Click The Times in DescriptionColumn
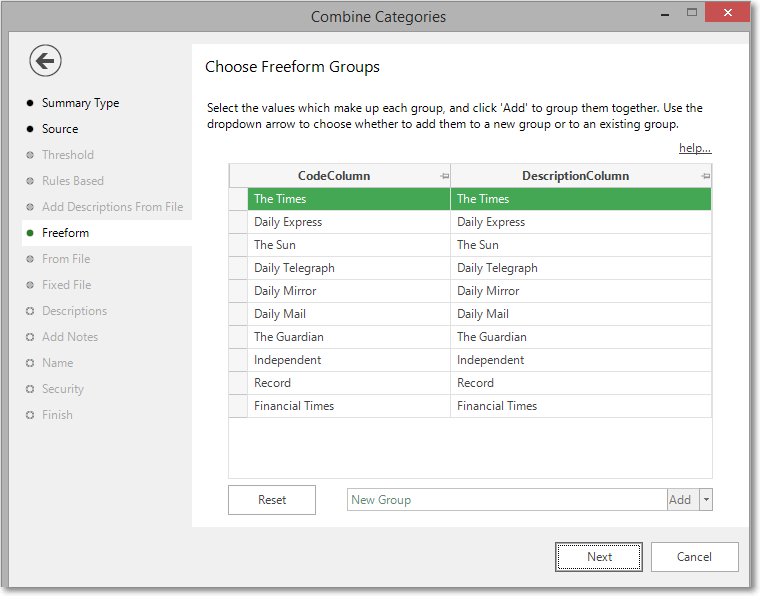Screen dimensions: 760x596 click(x=581, y=199)
